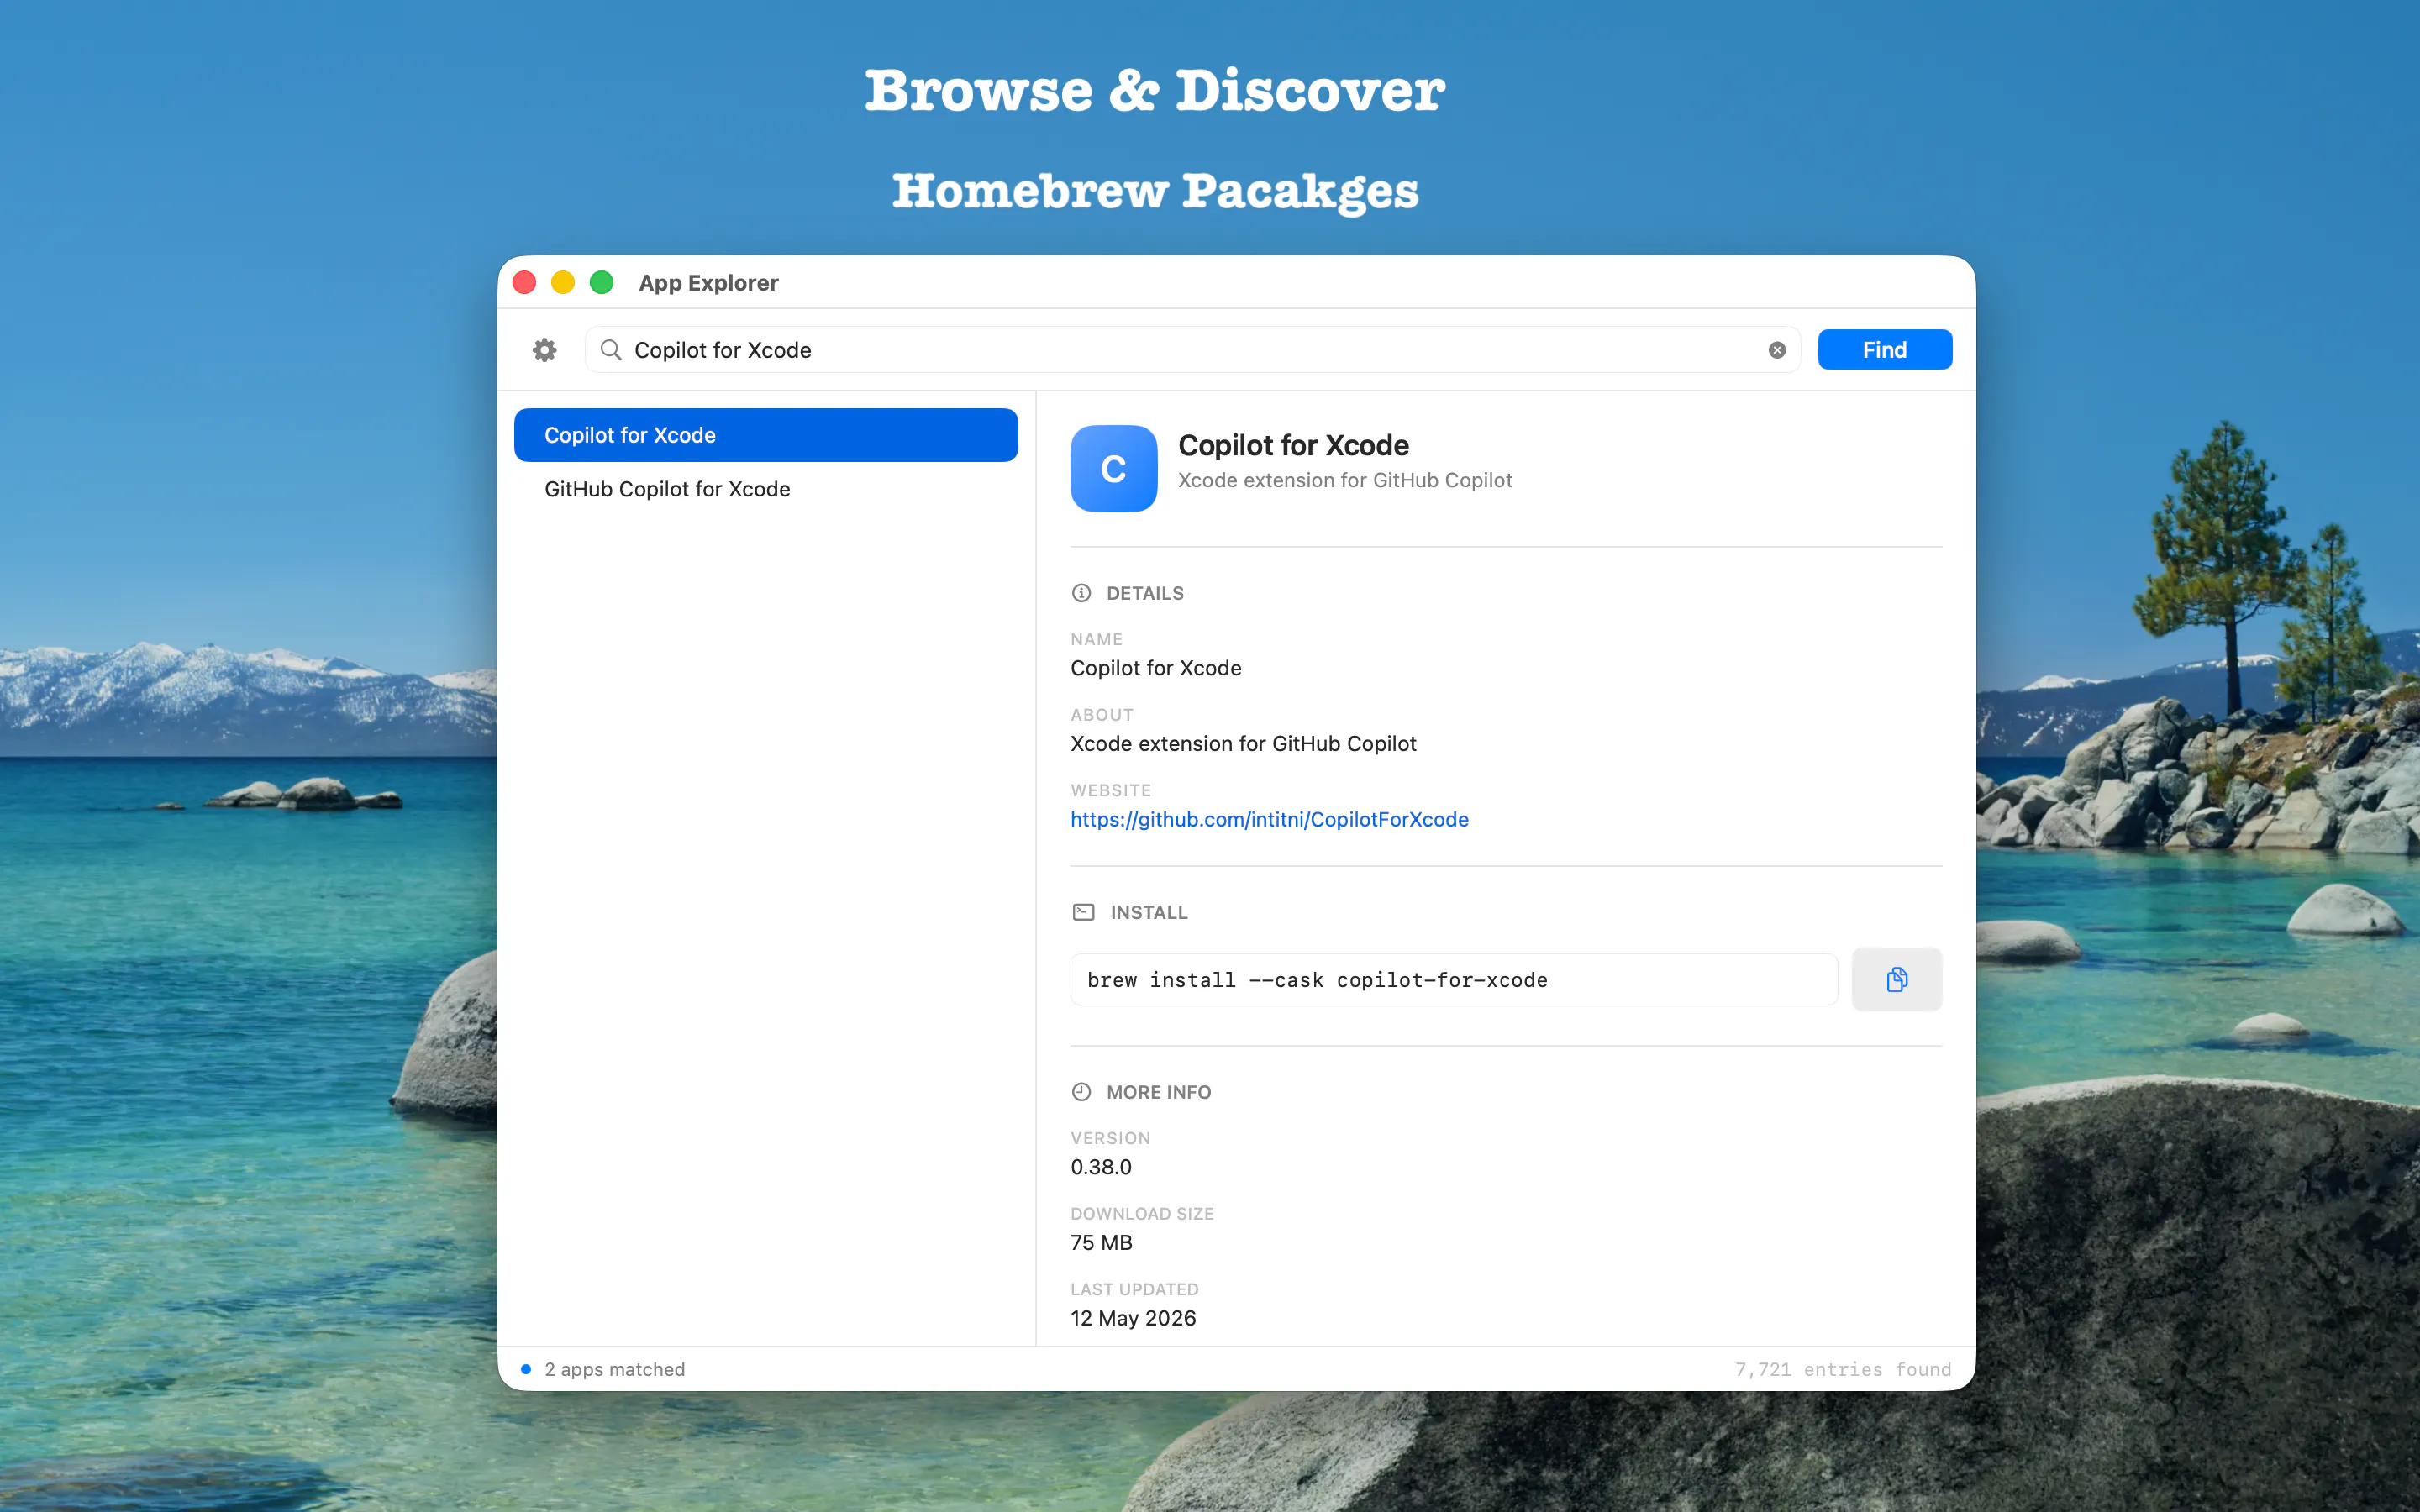The image size is (2420, 1512).
Task: Click the Name value Copilot for Xcode
Action: (x=1155, y=668)
